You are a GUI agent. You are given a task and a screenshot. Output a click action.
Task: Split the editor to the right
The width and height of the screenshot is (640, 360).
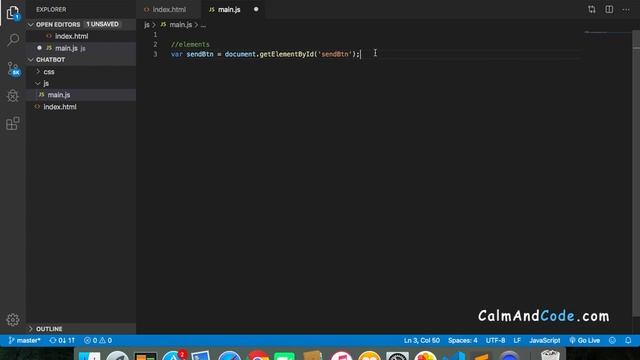(x=609, y=9)
